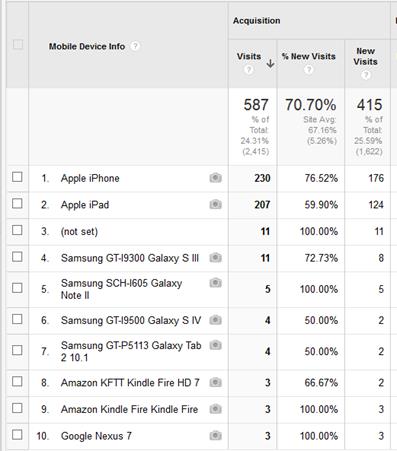Viewport: 397px width, 451px height.
Task: Open camera icon for Kindle Fire HD 7
Action: [x=215, y=382]
